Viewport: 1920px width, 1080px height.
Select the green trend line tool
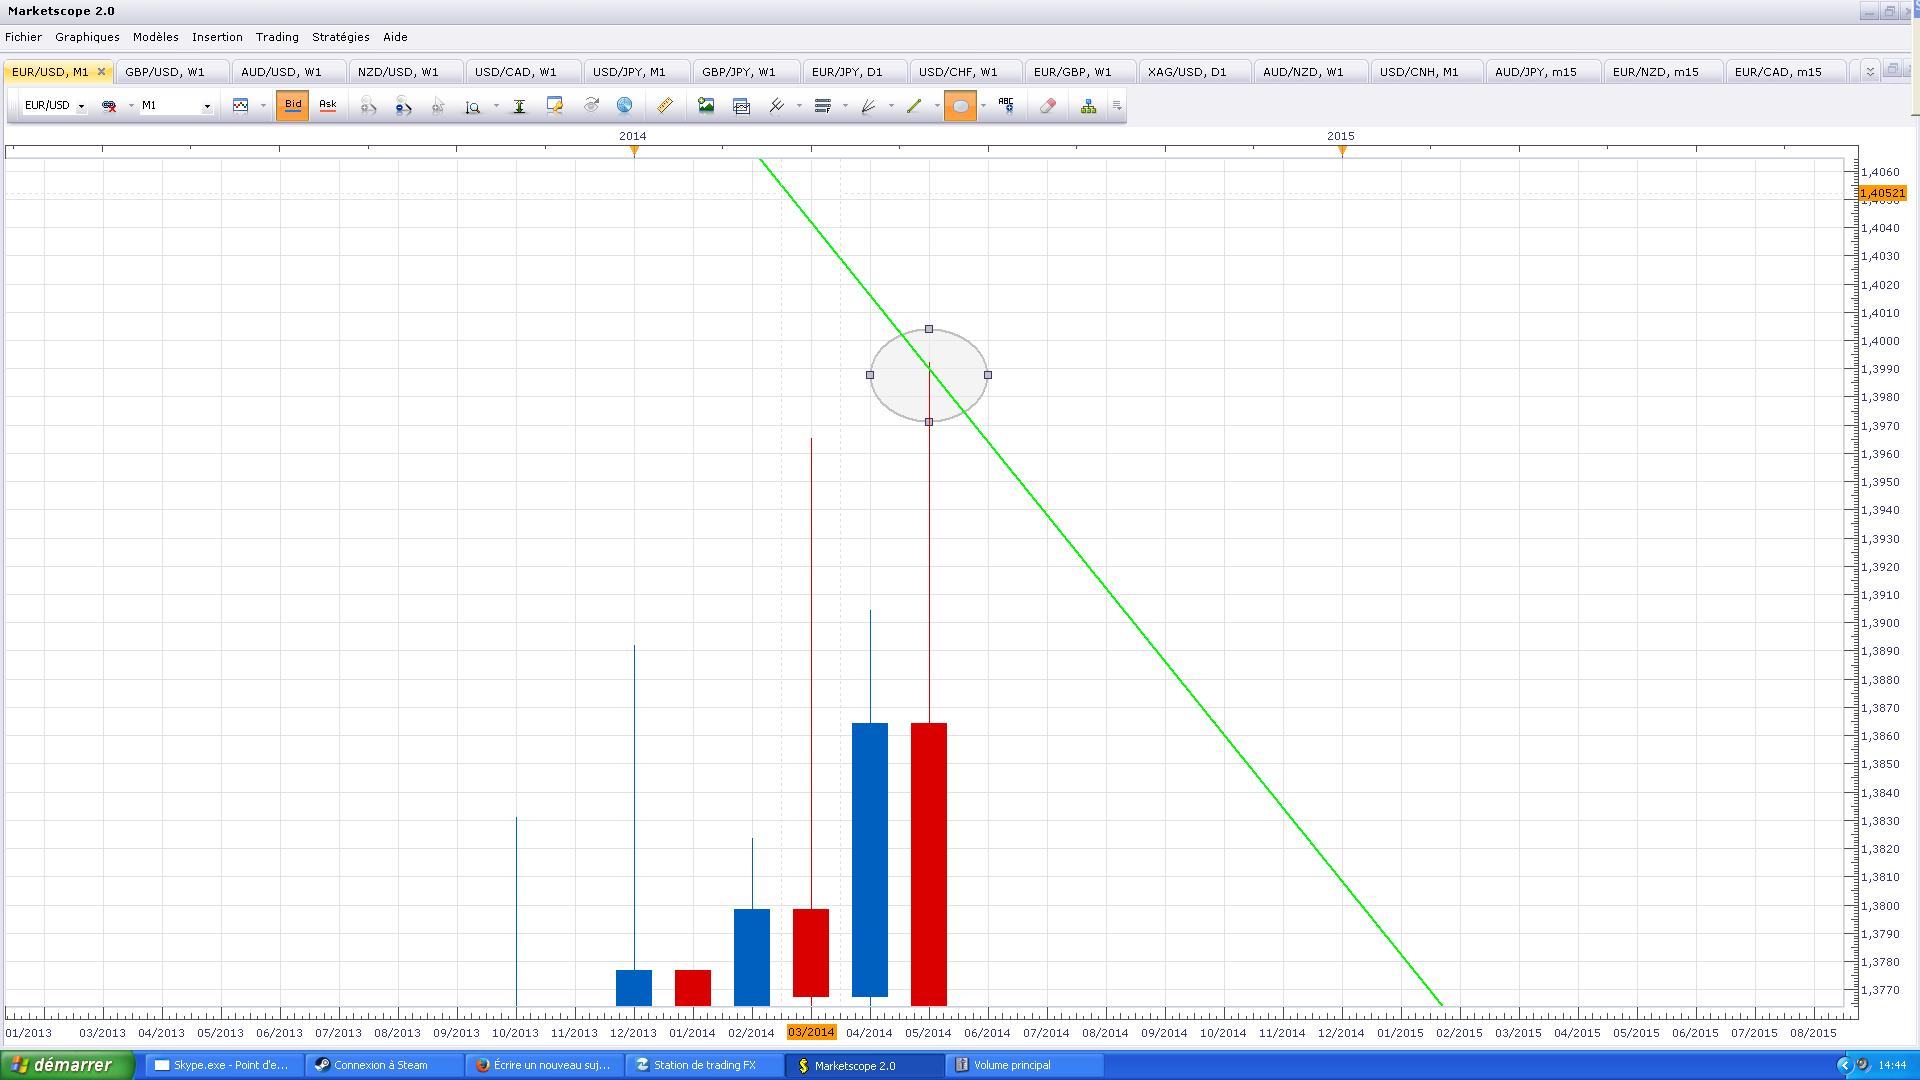913,106
